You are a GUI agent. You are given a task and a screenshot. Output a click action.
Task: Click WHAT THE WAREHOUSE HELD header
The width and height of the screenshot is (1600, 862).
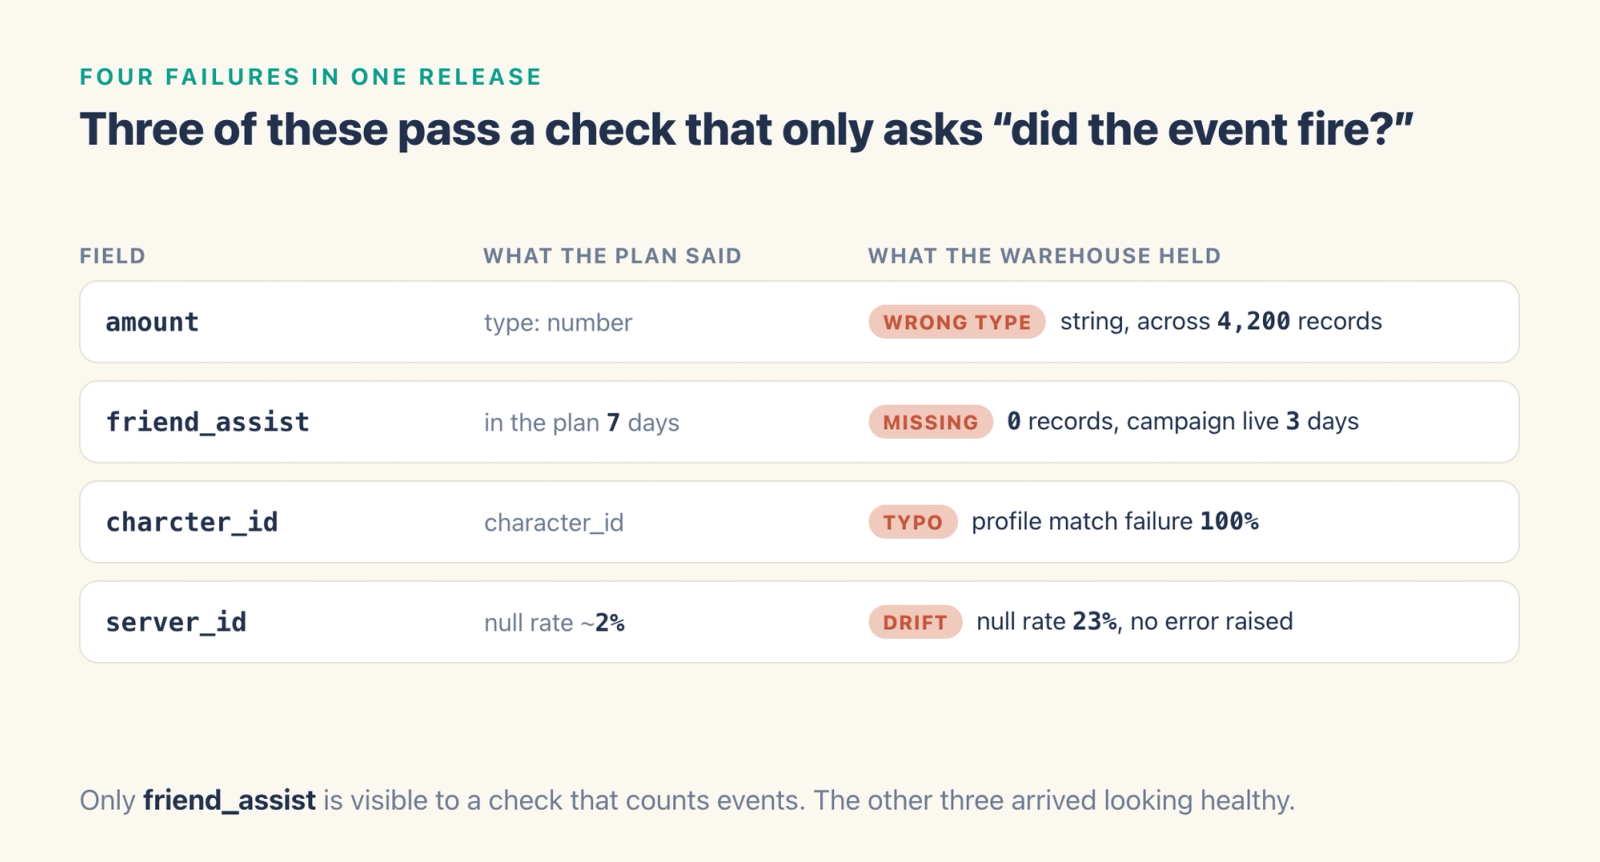click(1044, 256)
